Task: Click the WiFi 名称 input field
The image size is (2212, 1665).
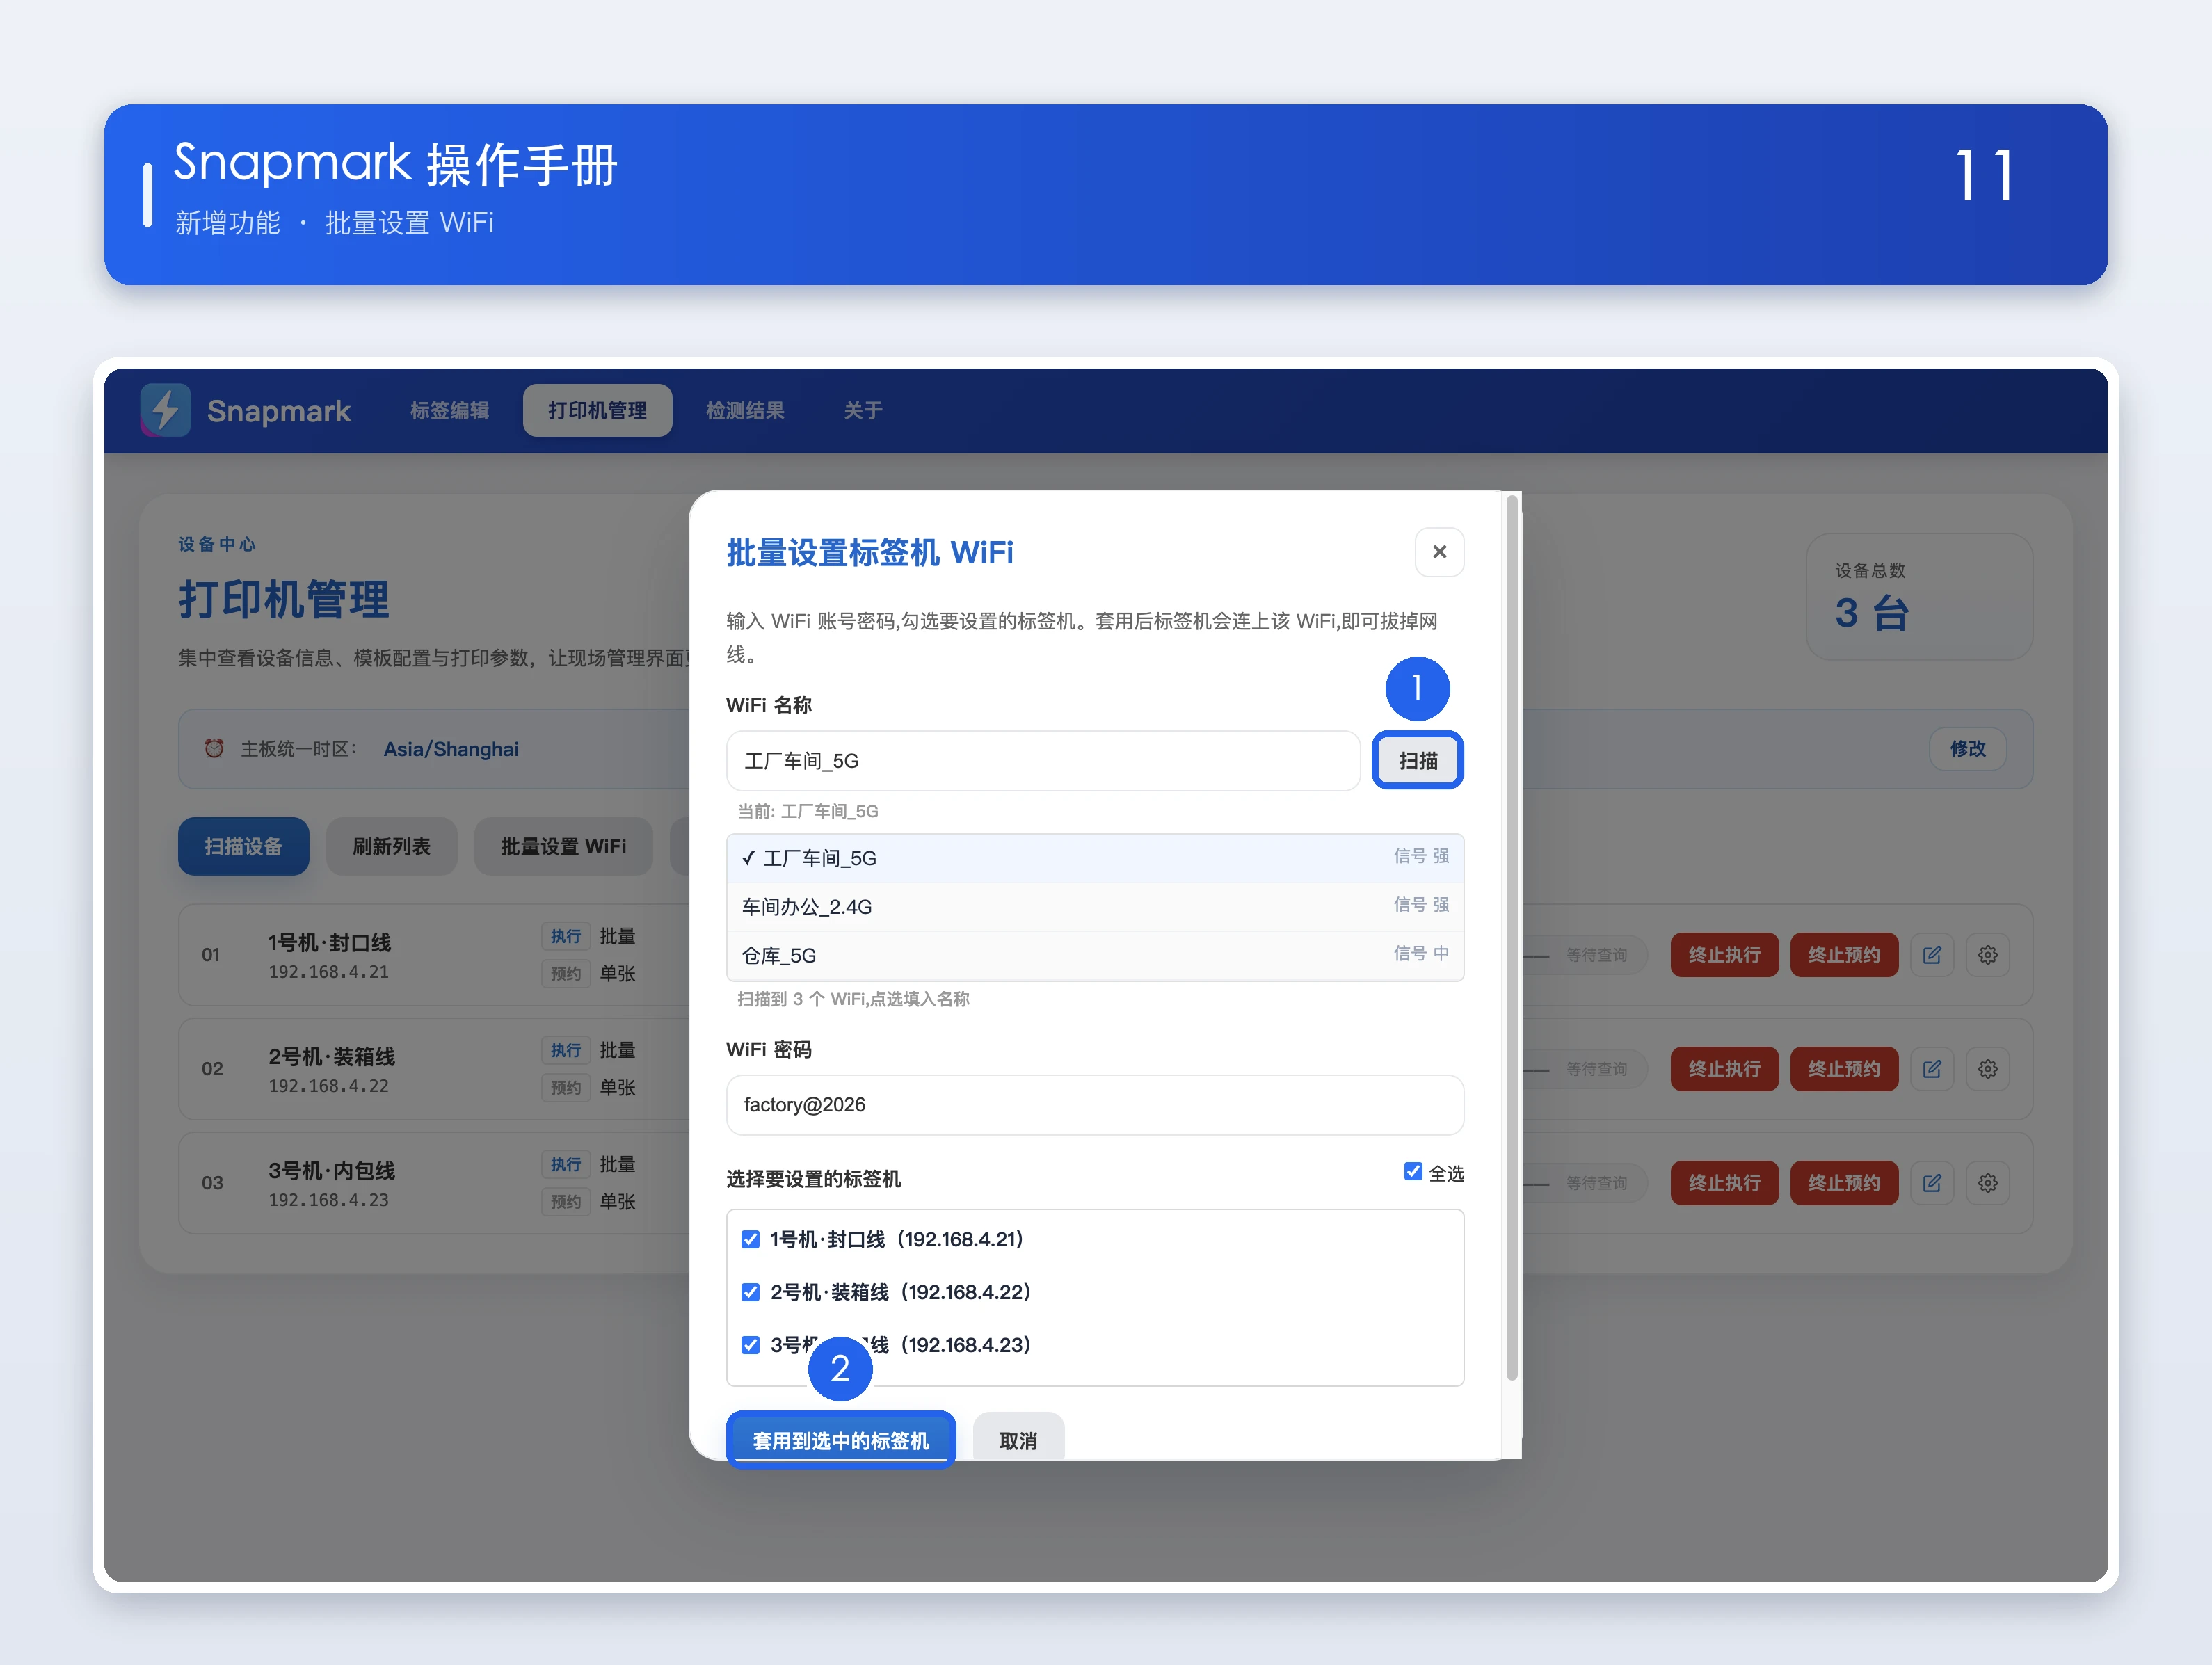Action: click(x=1042, y=761)
